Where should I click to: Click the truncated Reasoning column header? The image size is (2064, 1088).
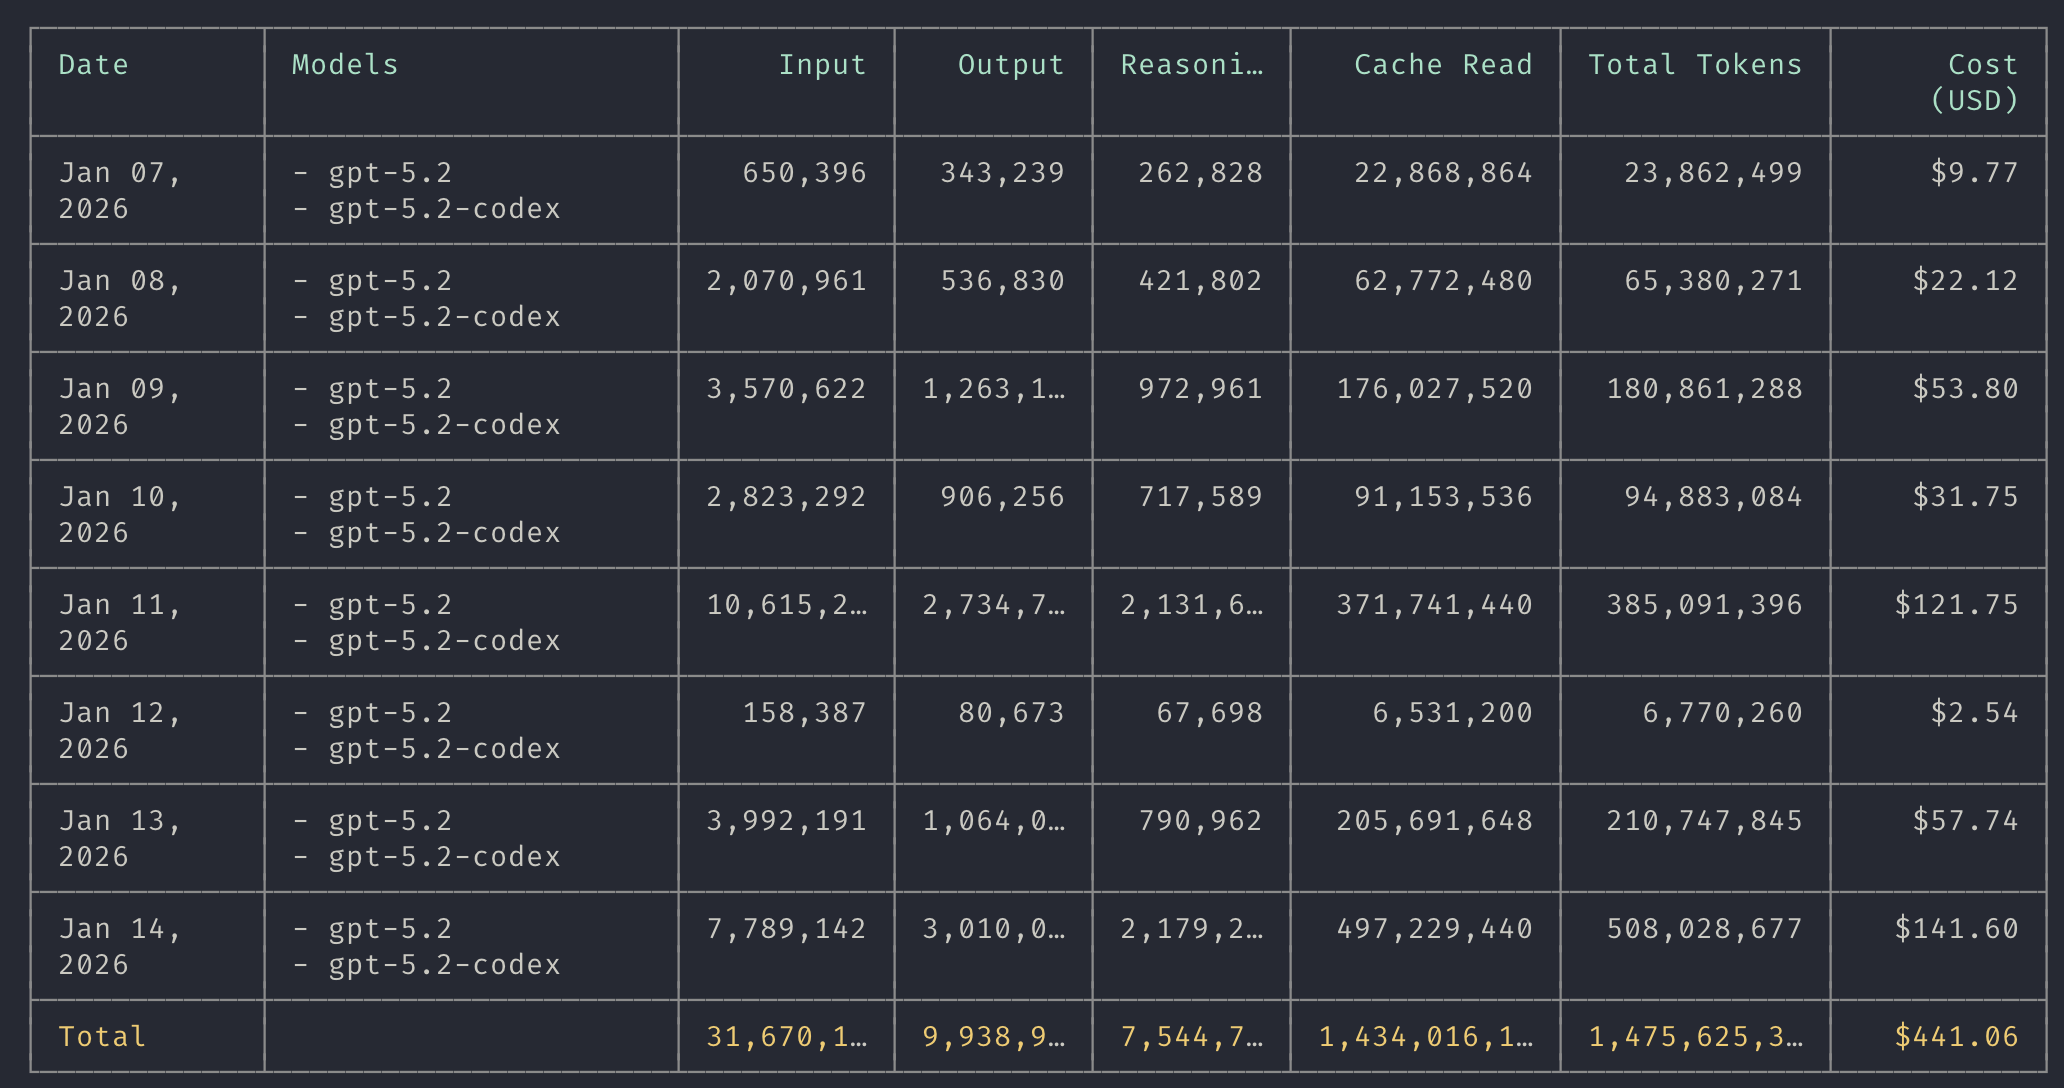coord(1191,65)
